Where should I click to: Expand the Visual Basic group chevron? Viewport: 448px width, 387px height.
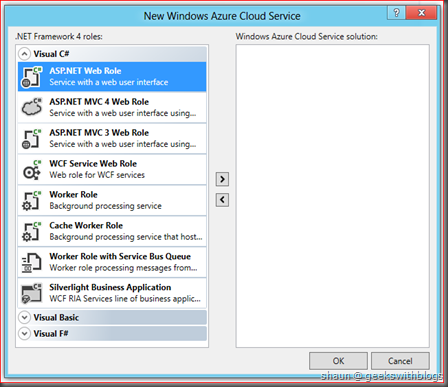pyautogui.click(x=24, y=317)
